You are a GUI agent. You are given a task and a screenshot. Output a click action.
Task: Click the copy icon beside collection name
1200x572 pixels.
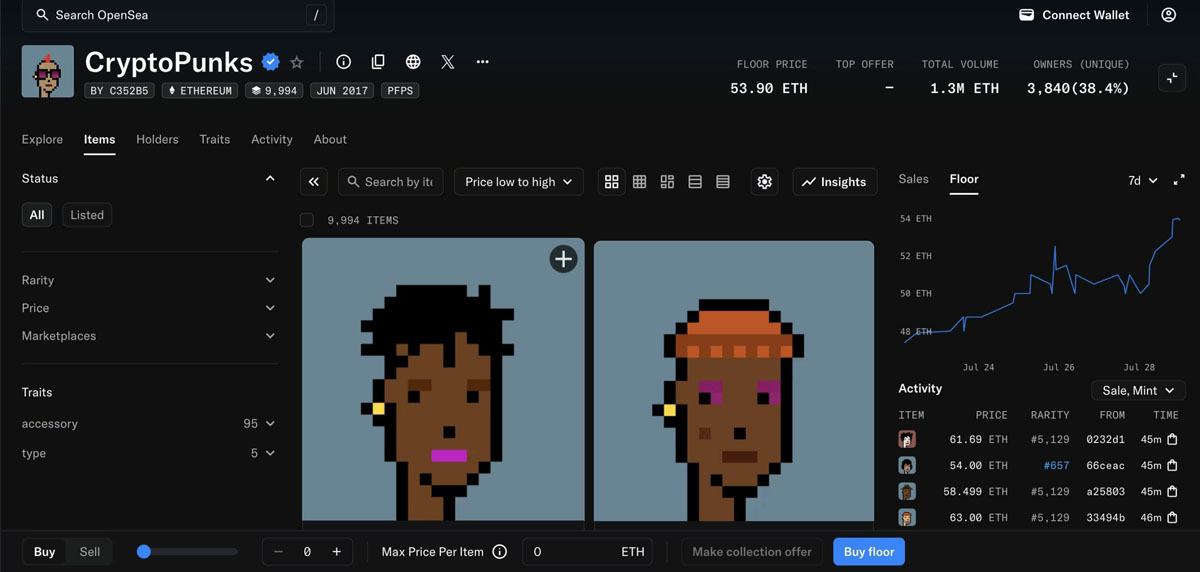[x=378, y=62]
